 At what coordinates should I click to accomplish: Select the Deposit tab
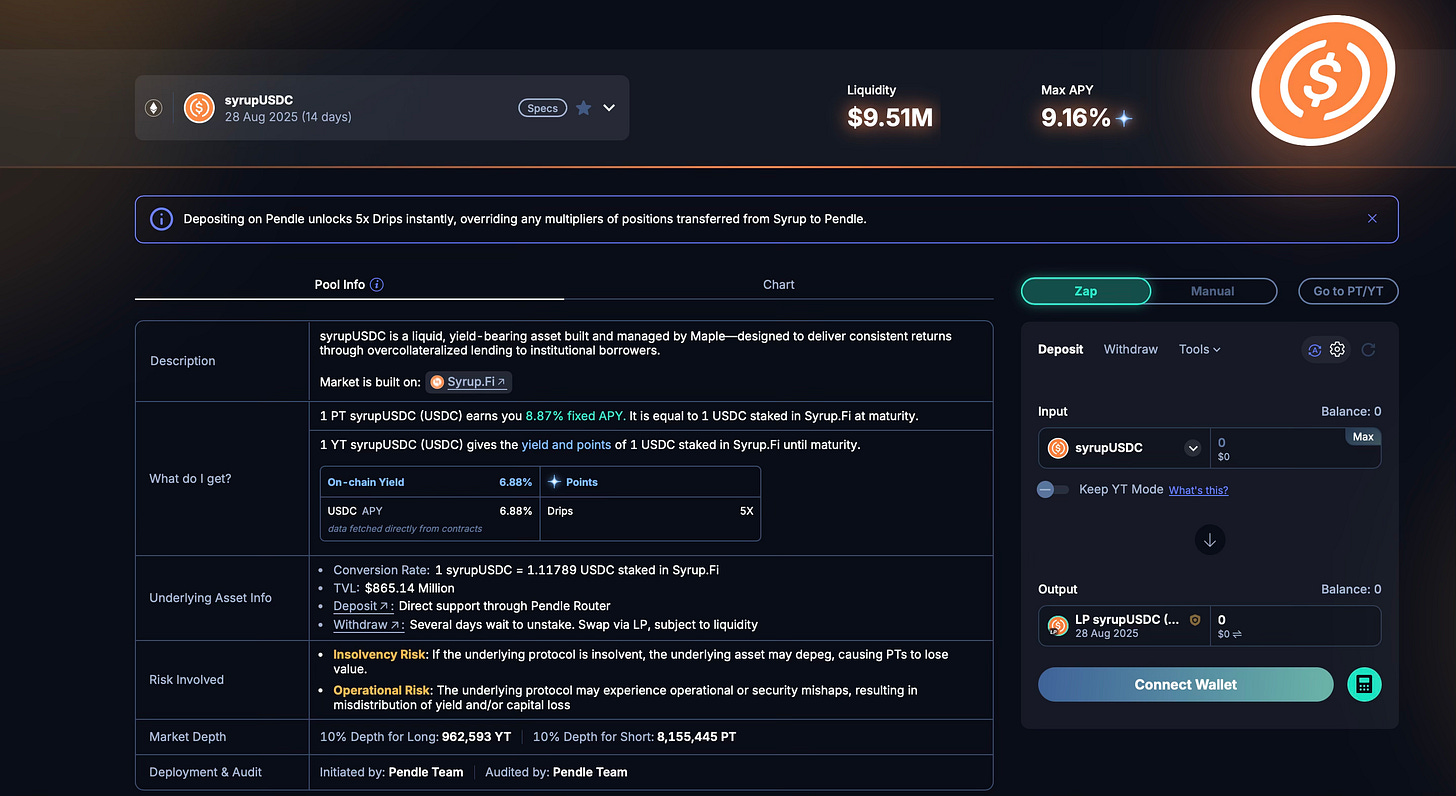(1061, 349)
